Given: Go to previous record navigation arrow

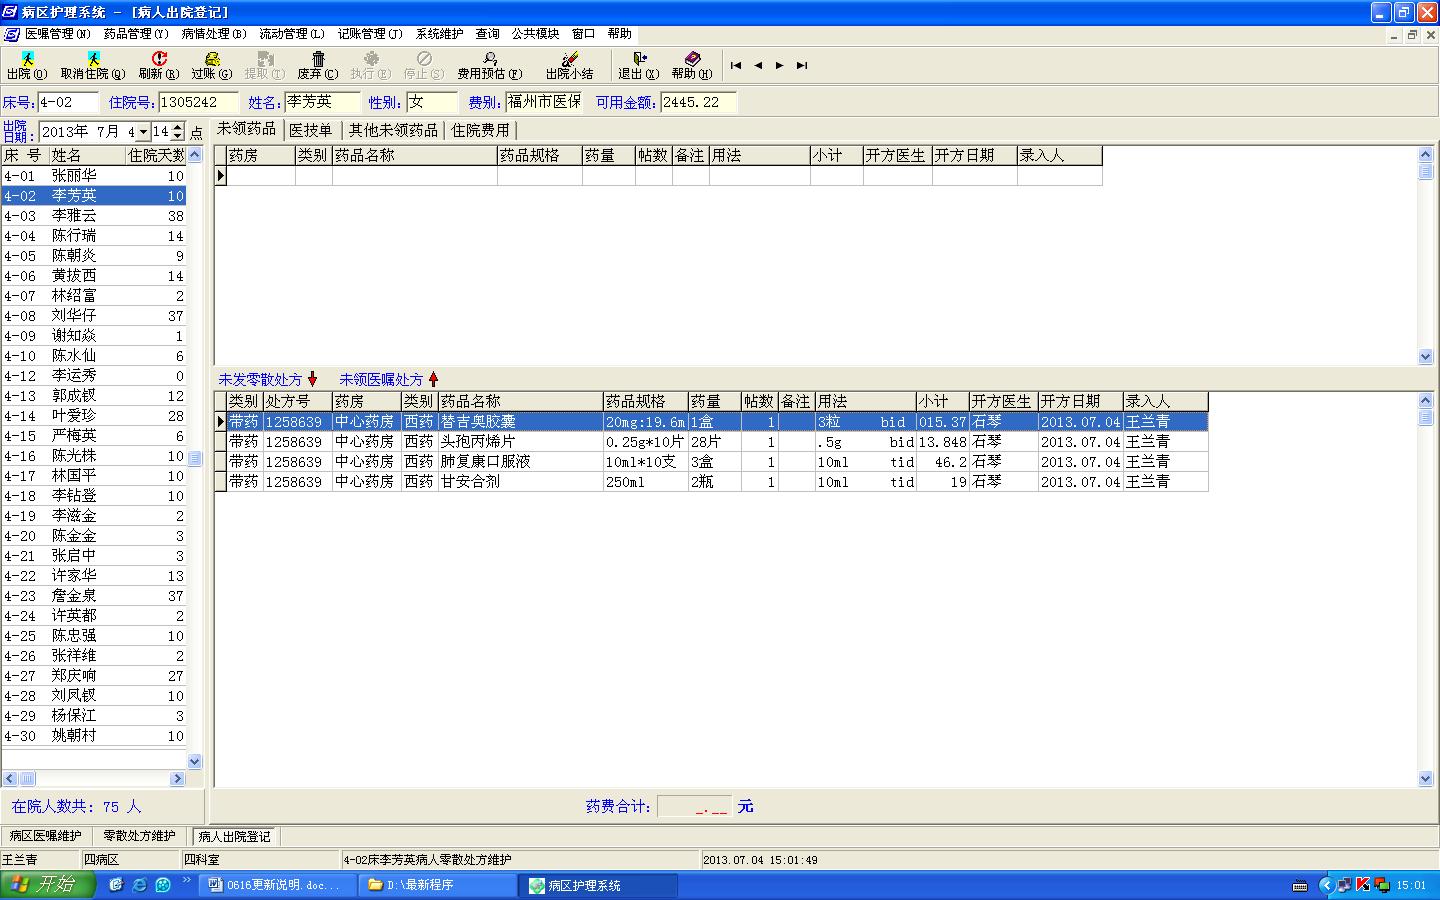Looking at the screenshot, I should pyautogui.click(x=758, y=65).
